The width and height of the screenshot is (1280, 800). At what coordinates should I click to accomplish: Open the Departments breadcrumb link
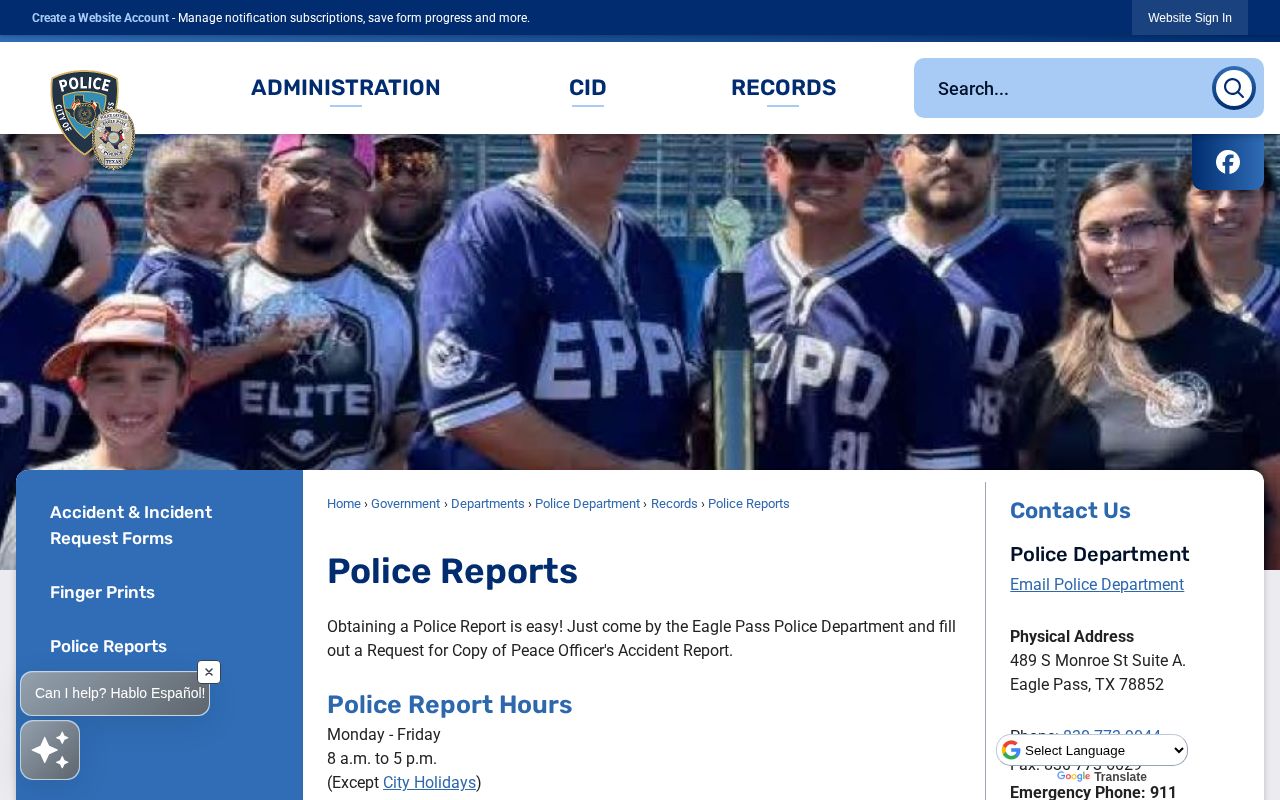click(x=487, y=504)
